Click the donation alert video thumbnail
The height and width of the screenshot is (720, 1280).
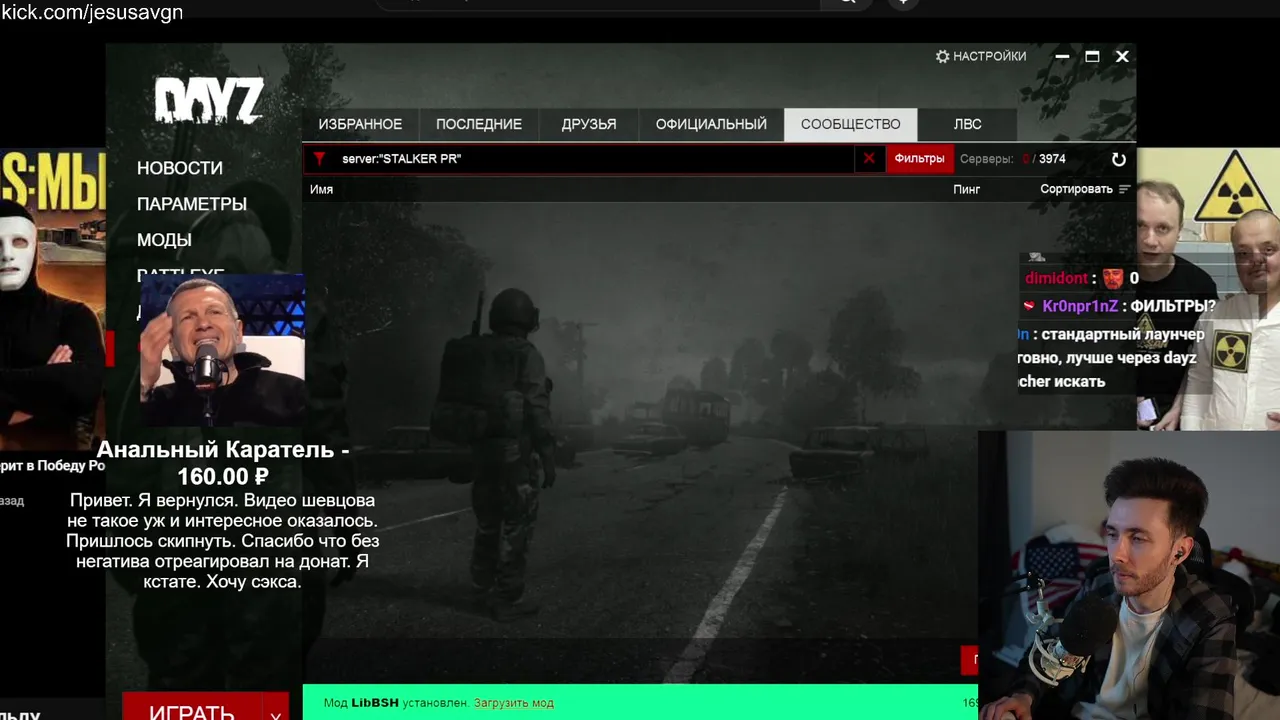point(222,350)
